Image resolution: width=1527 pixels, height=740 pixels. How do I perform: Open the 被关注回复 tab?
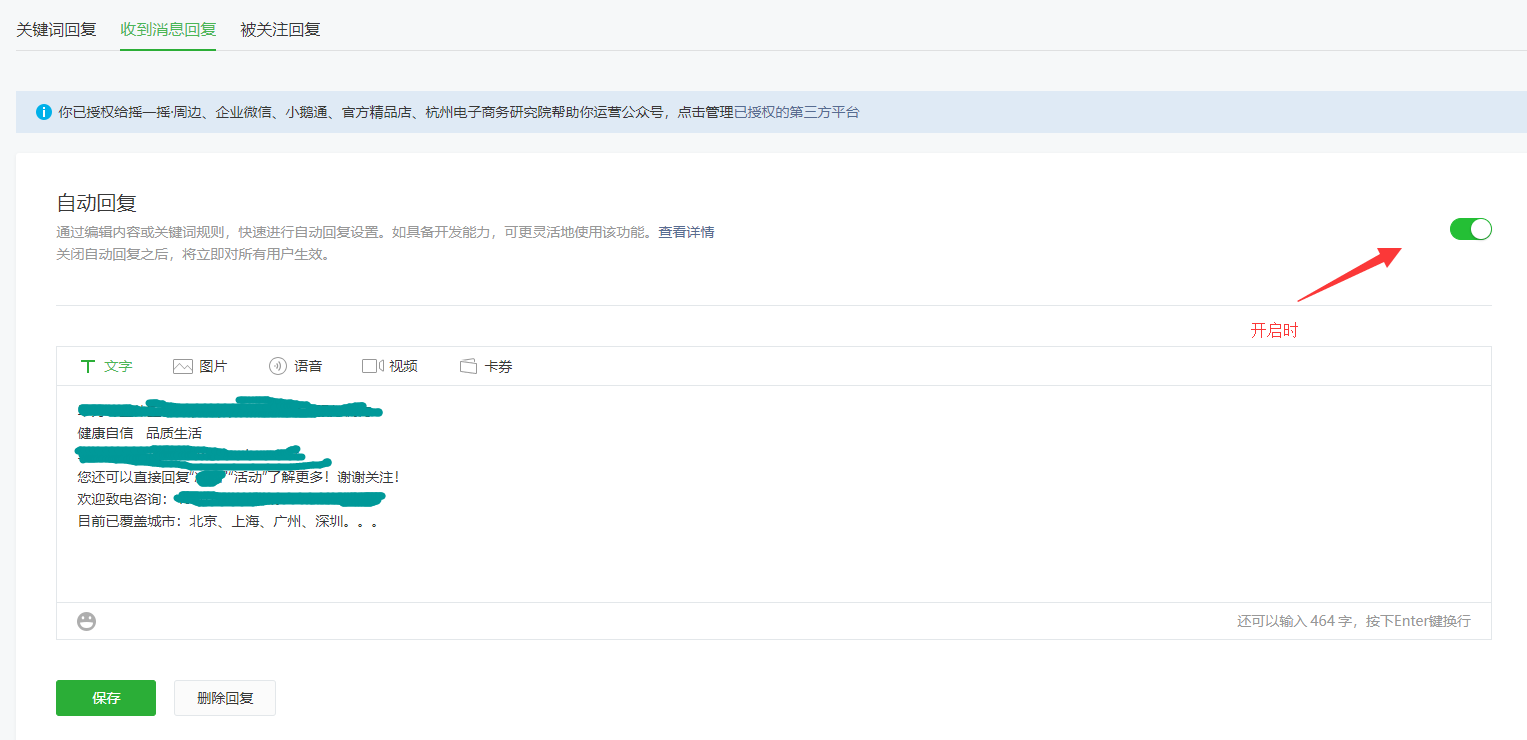pyautogui.click(x=280, y=29)
